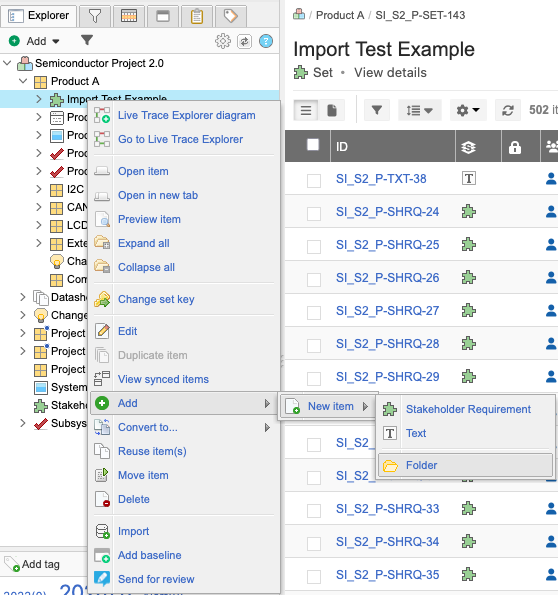Click person icon in SI_S2_P-SHRQ-35 row
Screen dimensions: 558x595
(551, 575)
